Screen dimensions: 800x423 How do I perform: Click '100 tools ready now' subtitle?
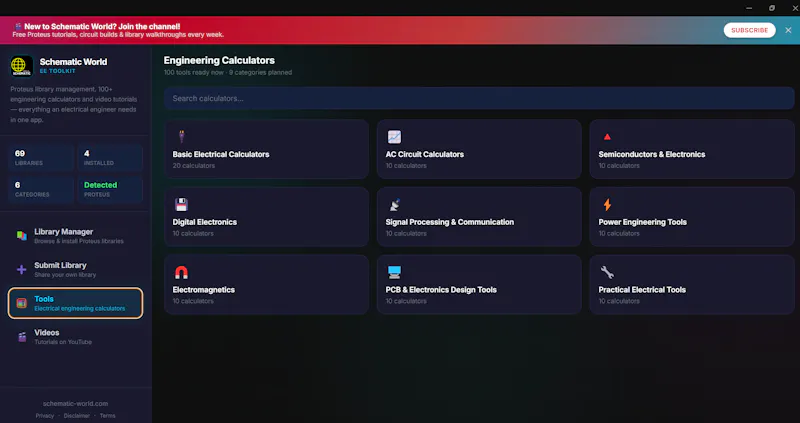(x=194, y=72)
